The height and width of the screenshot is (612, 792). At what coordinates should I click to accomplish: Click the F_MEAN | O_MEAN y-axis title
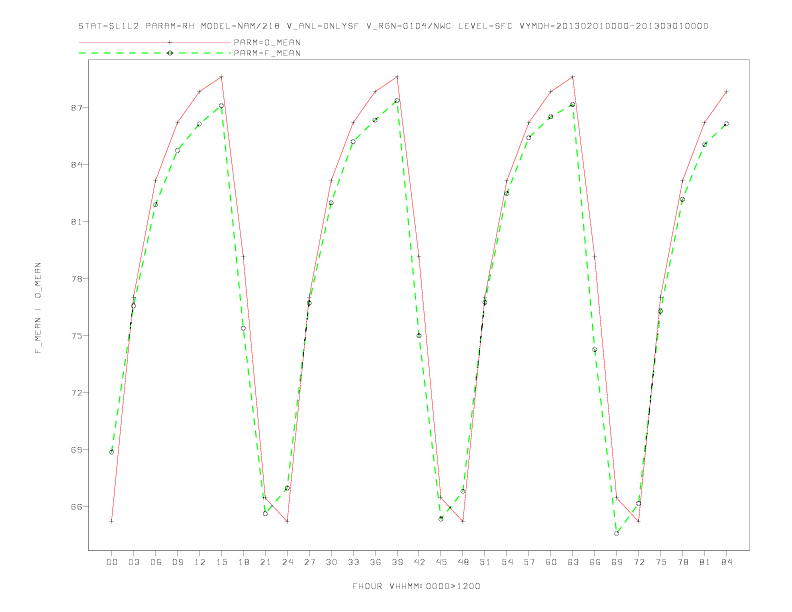point(38,308)
